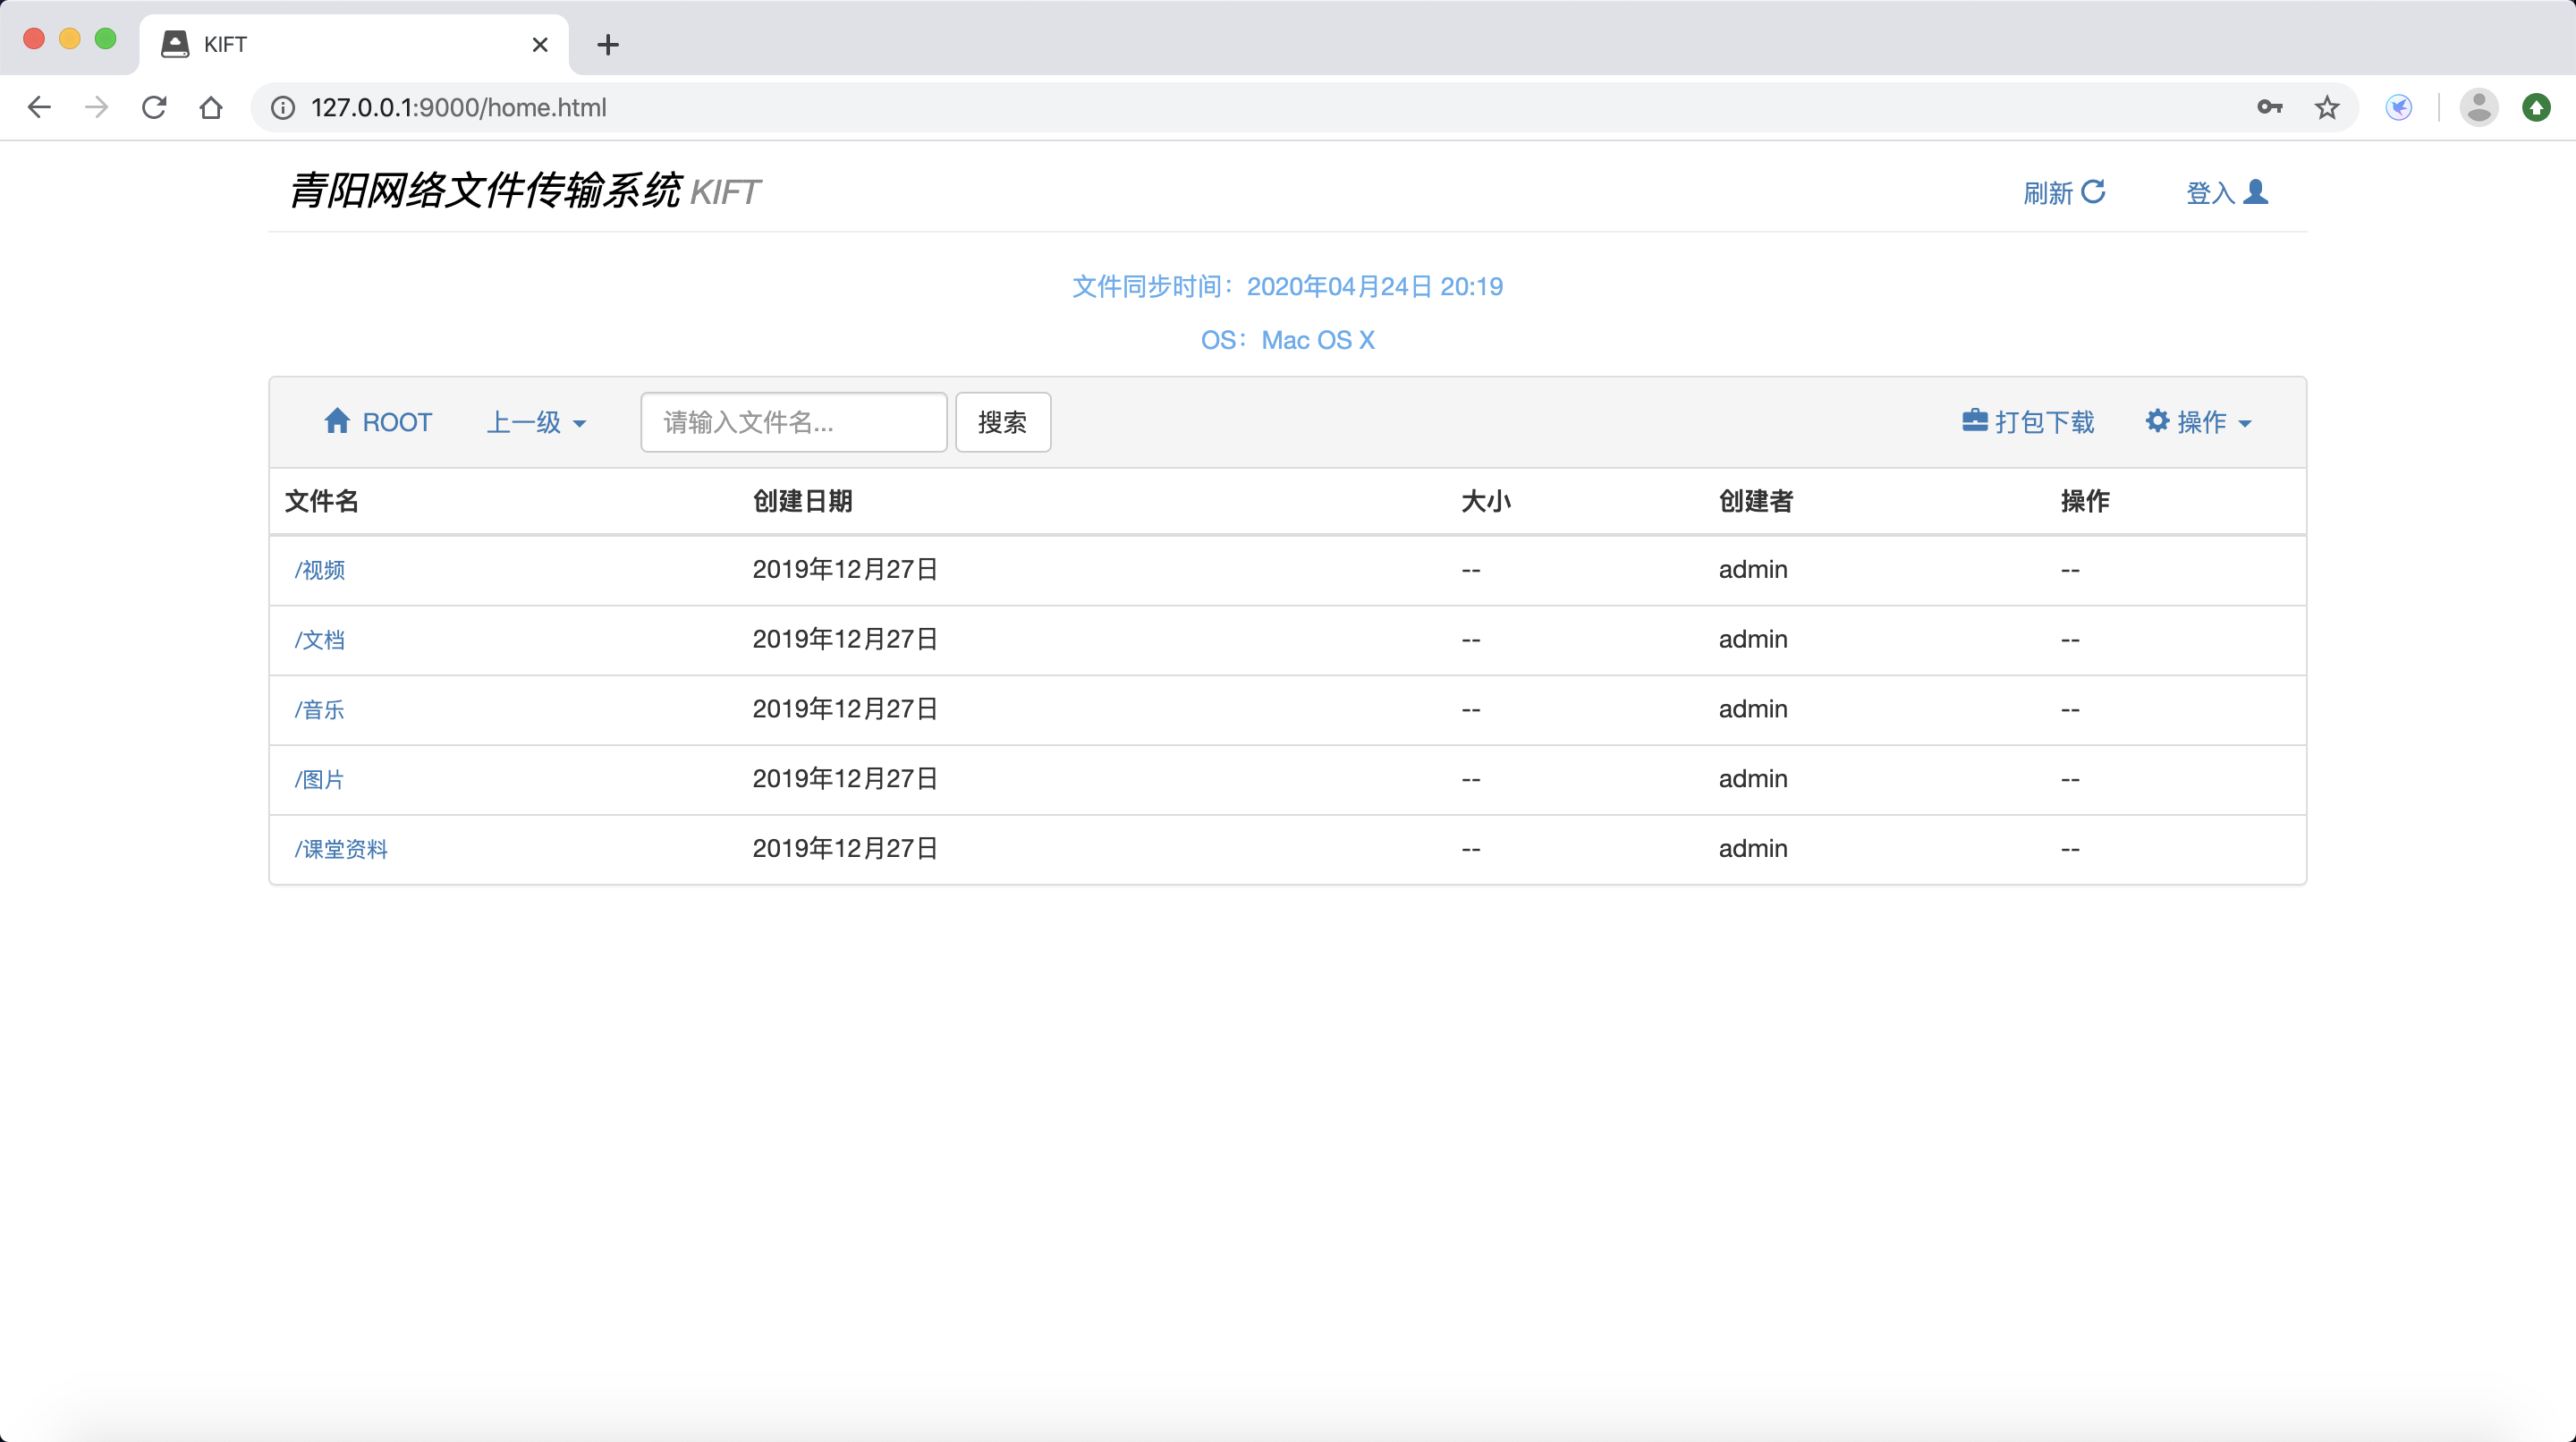Open the /视频 folder
This screenshot has height=1442, width=2576.
(x=320, y=570)
